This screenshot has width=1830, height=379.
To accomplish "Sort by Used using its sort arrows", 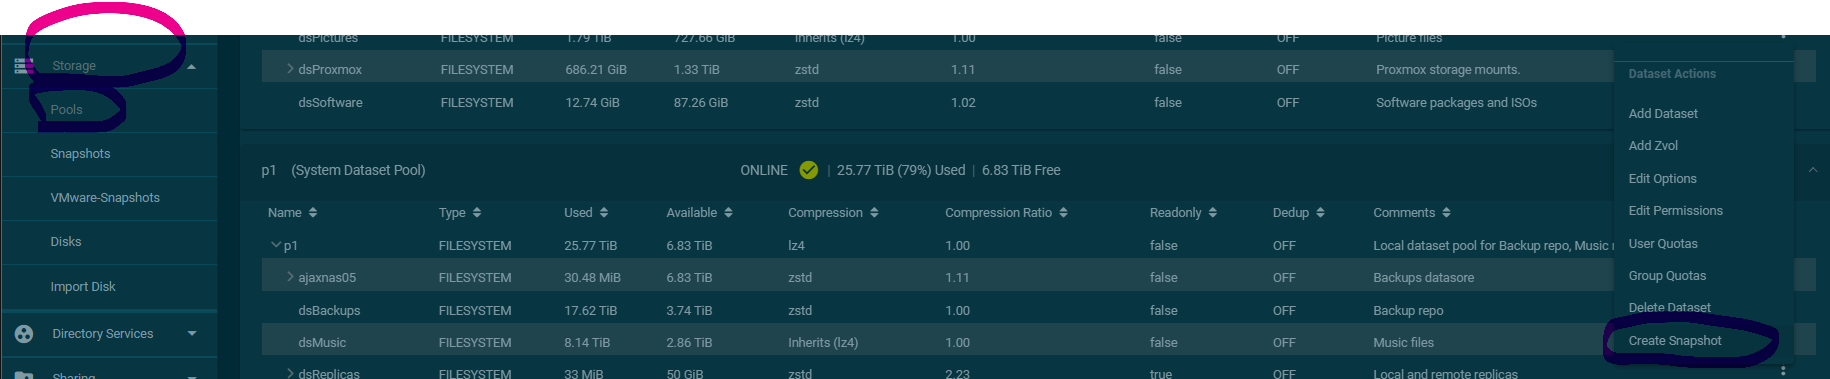I will pyautogui.click(x=604, y=213).
